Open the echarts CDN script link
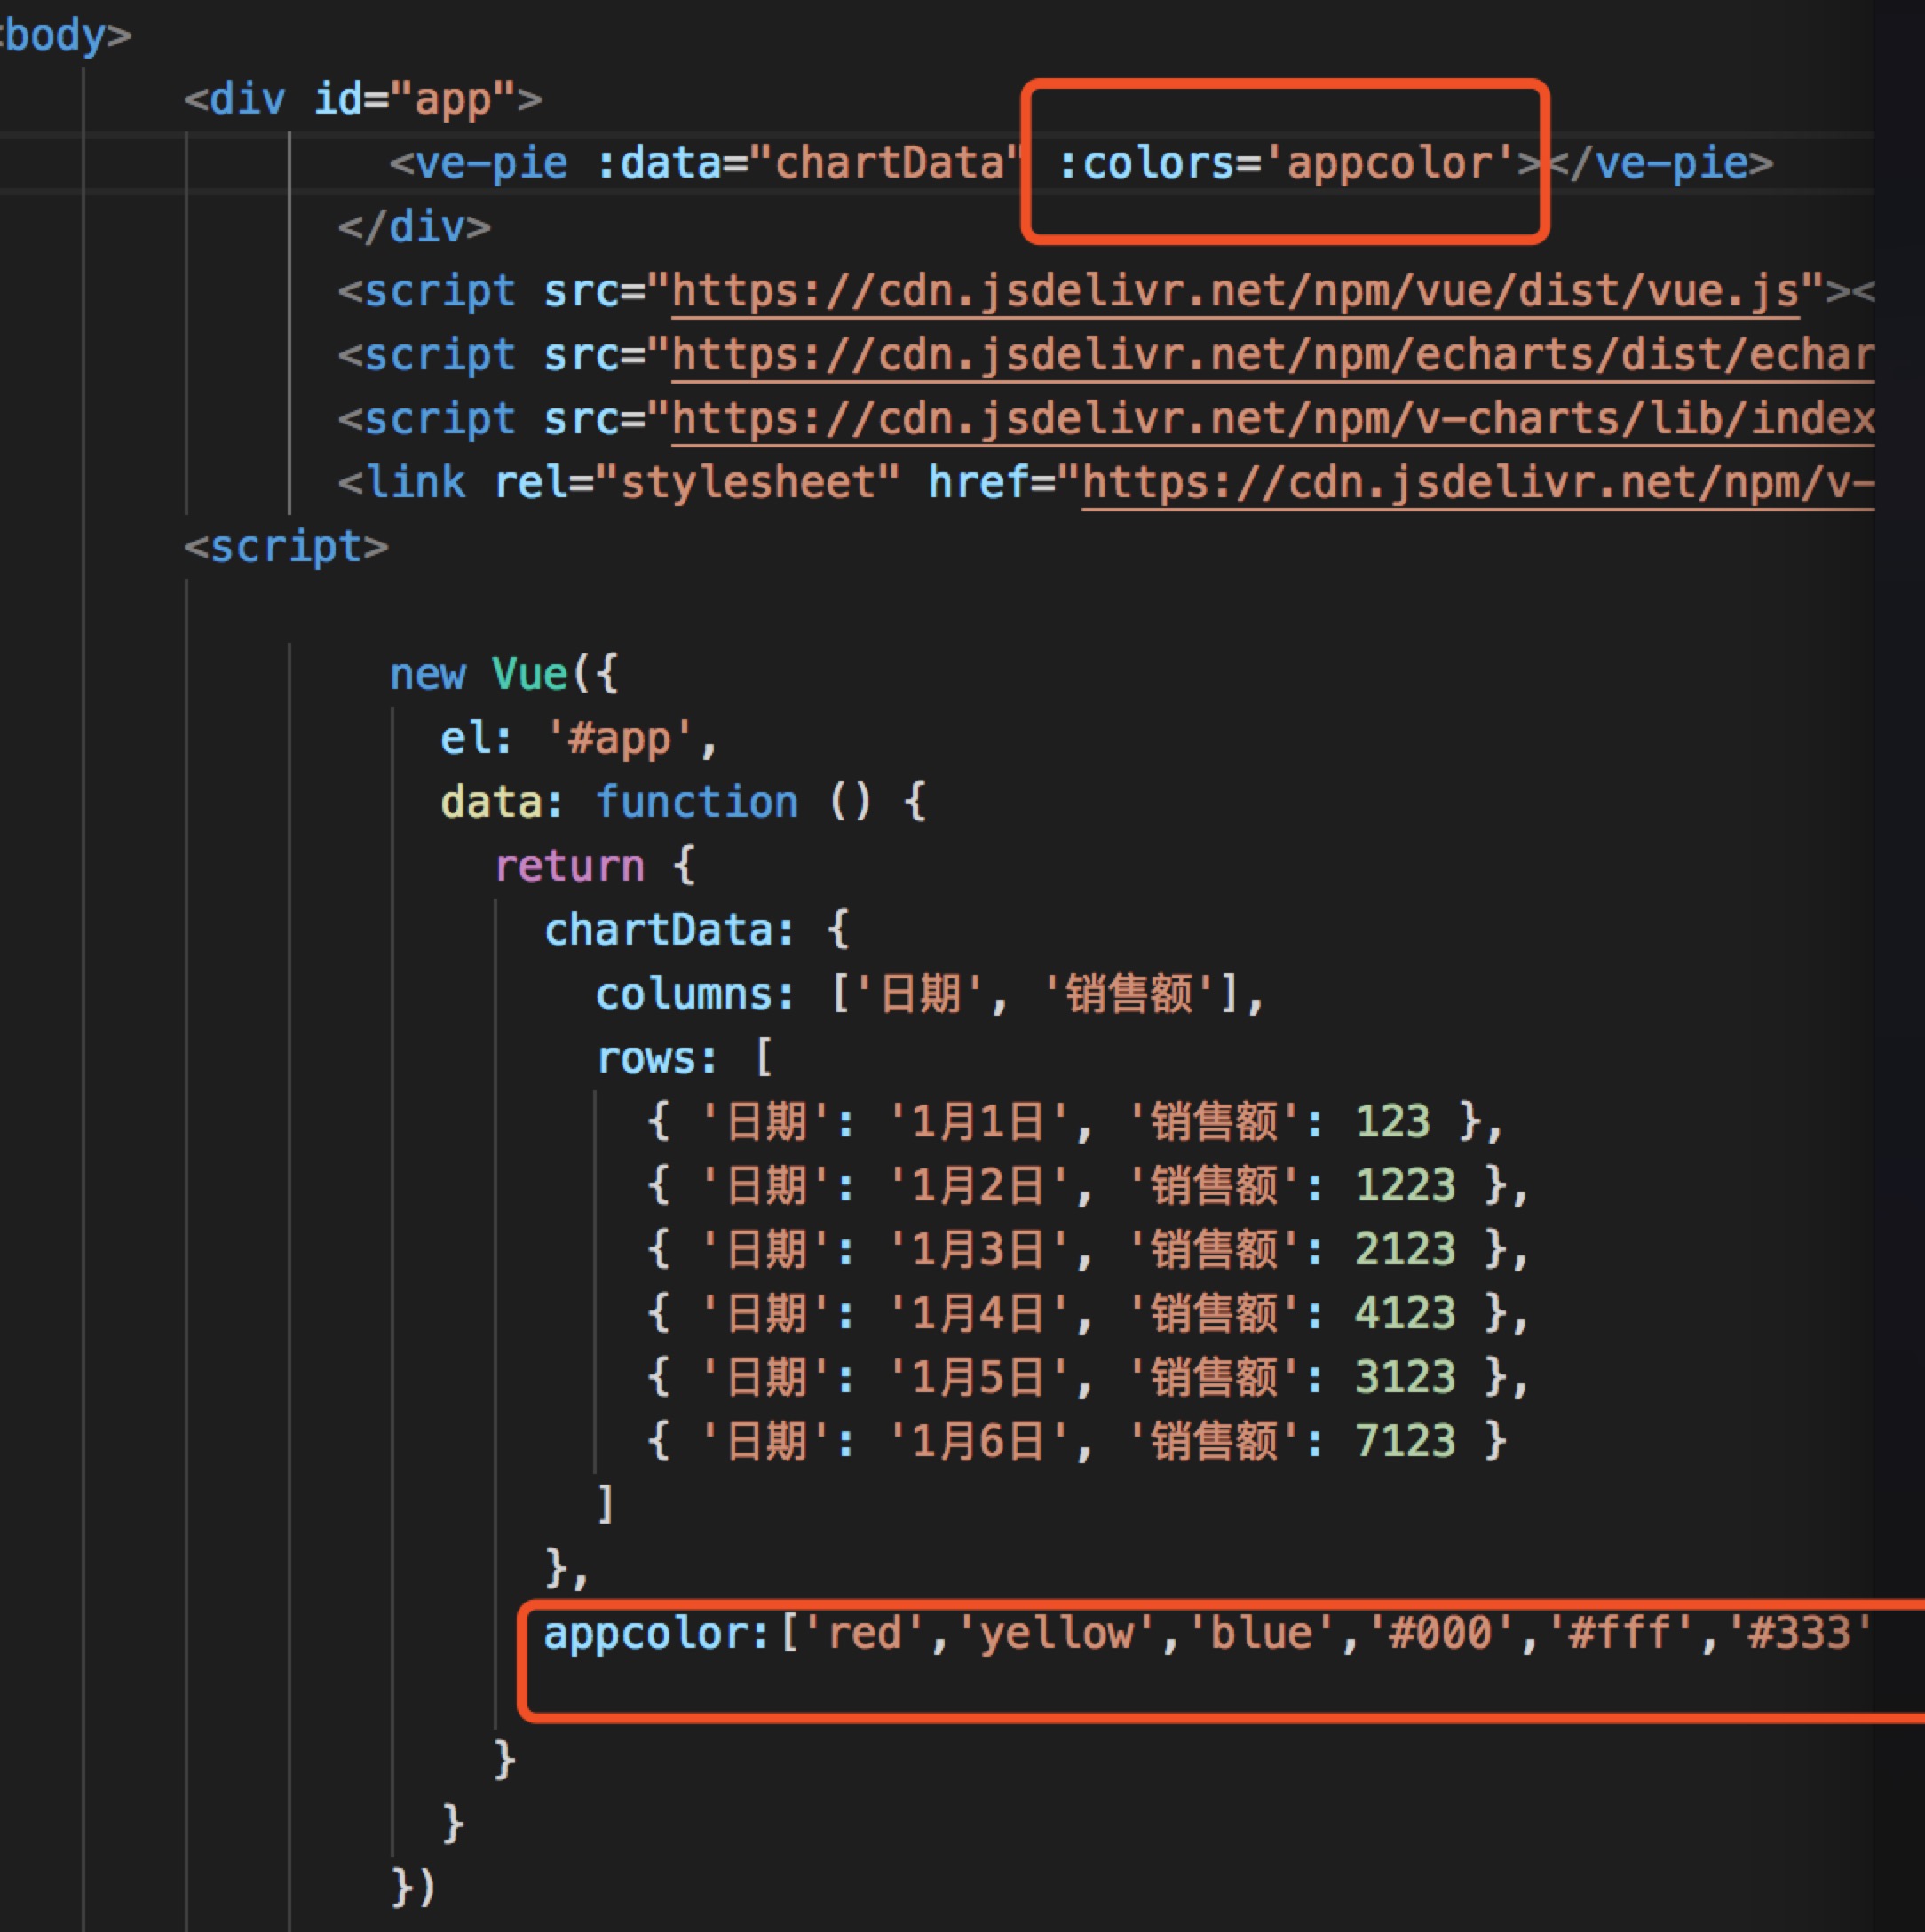Viewport: 1925px width, 1932px height. 1273,356
